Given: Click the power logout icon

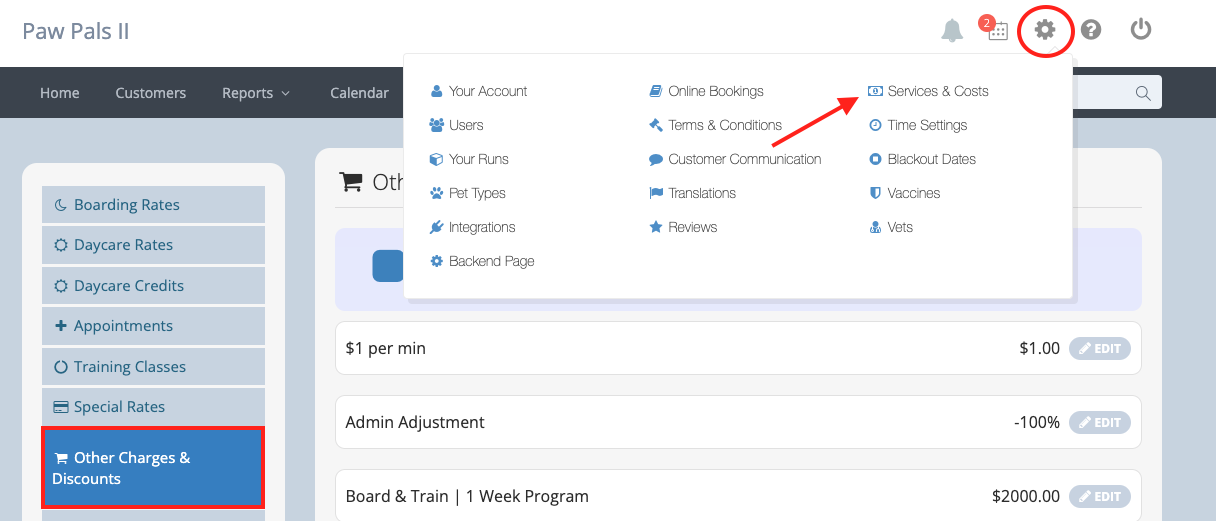Looking at the screenshot, I should pyautogui.click(x=1141, y=30).
